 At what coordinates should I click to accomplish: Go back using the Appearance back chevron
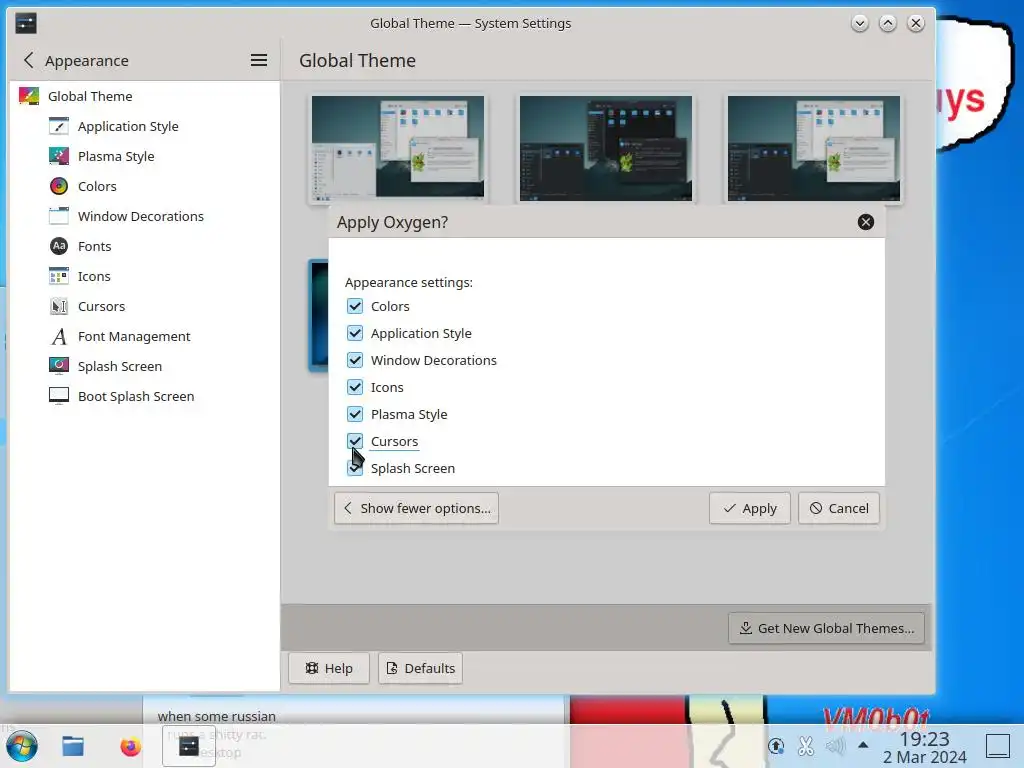(28, 60)
